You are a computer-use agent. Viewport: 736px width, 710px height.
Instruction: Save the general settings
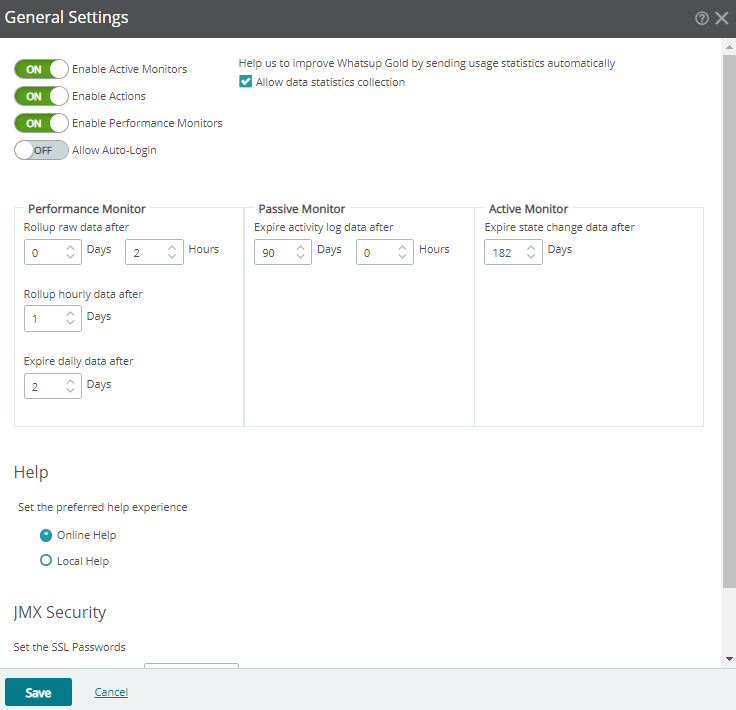(x=38, y=692)
